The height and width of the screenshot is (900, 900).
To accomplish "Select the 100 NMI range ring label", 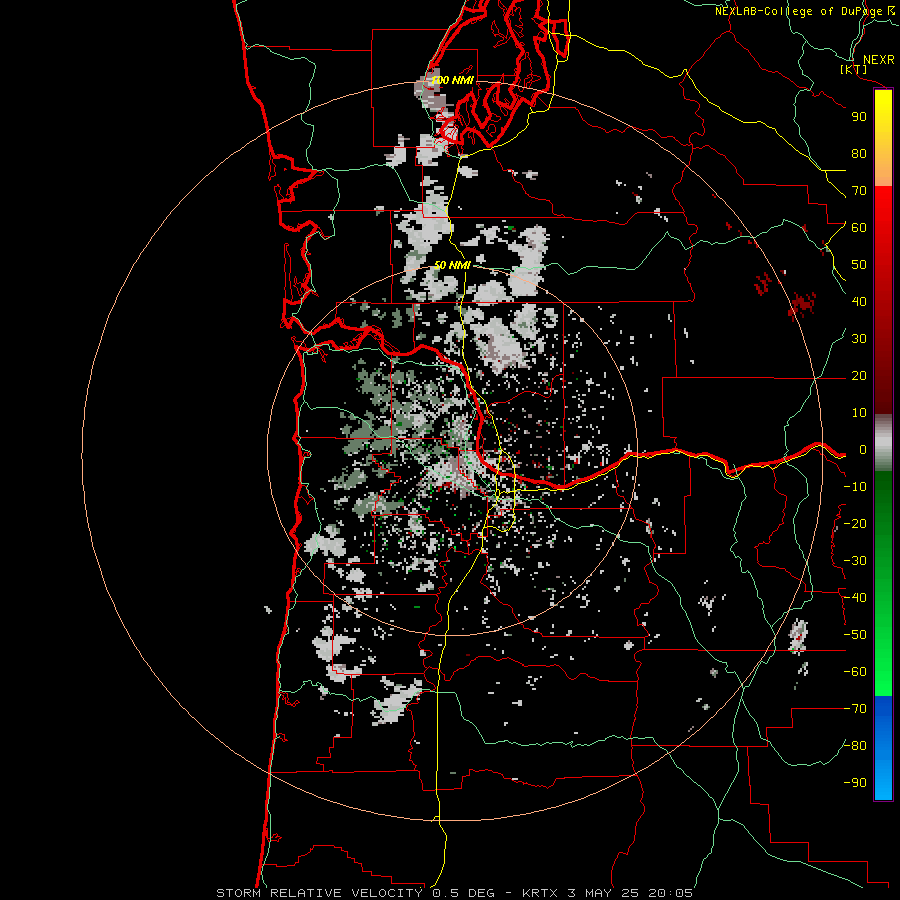I will tap(452, 80).
